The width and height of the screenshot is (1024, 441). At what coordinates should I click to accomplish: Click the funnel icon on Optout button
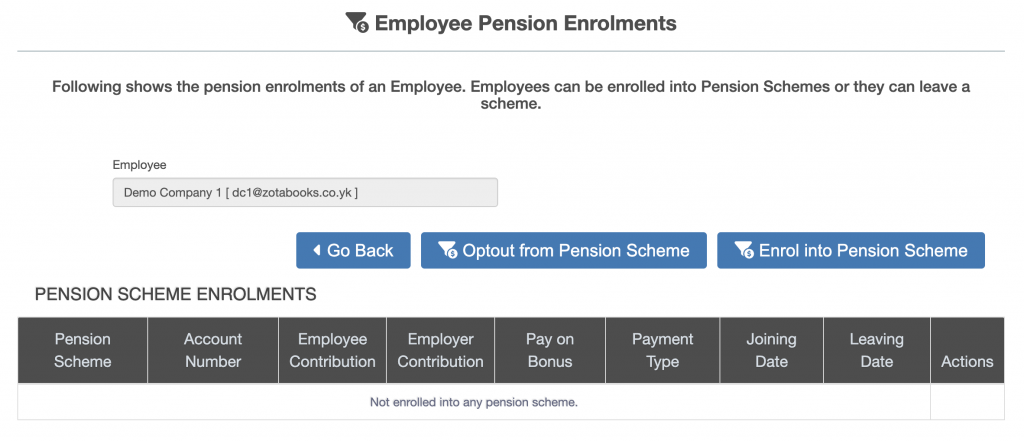(447, 251)
